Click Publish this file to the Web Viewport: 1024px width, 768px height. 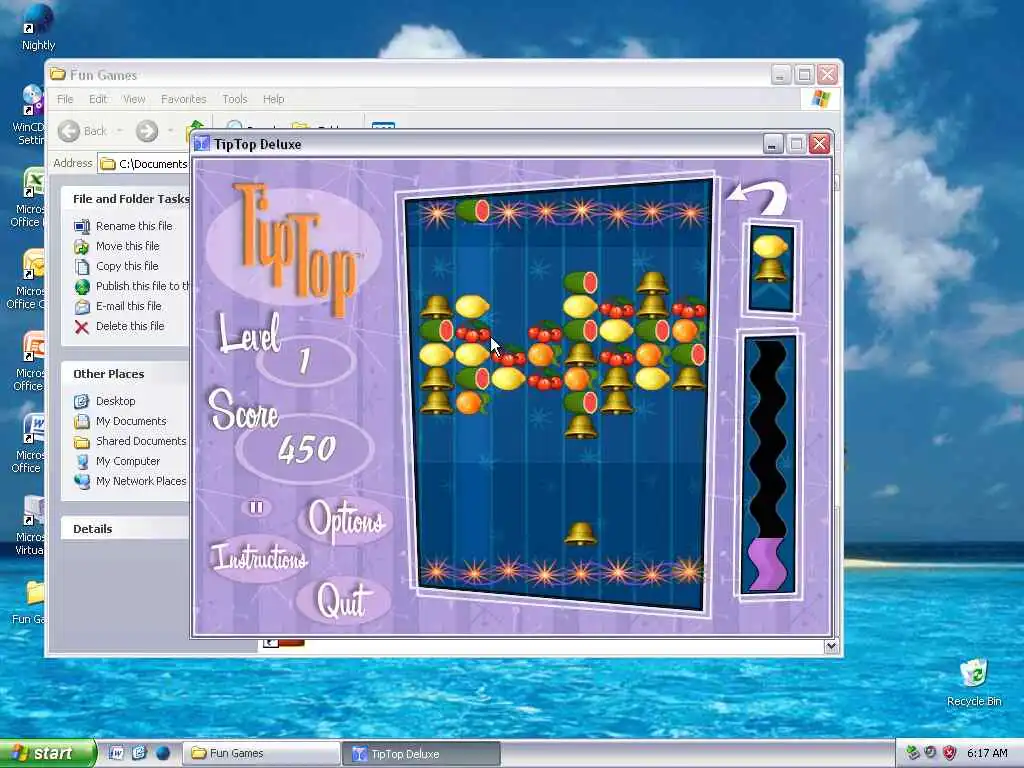click(142, 286)
